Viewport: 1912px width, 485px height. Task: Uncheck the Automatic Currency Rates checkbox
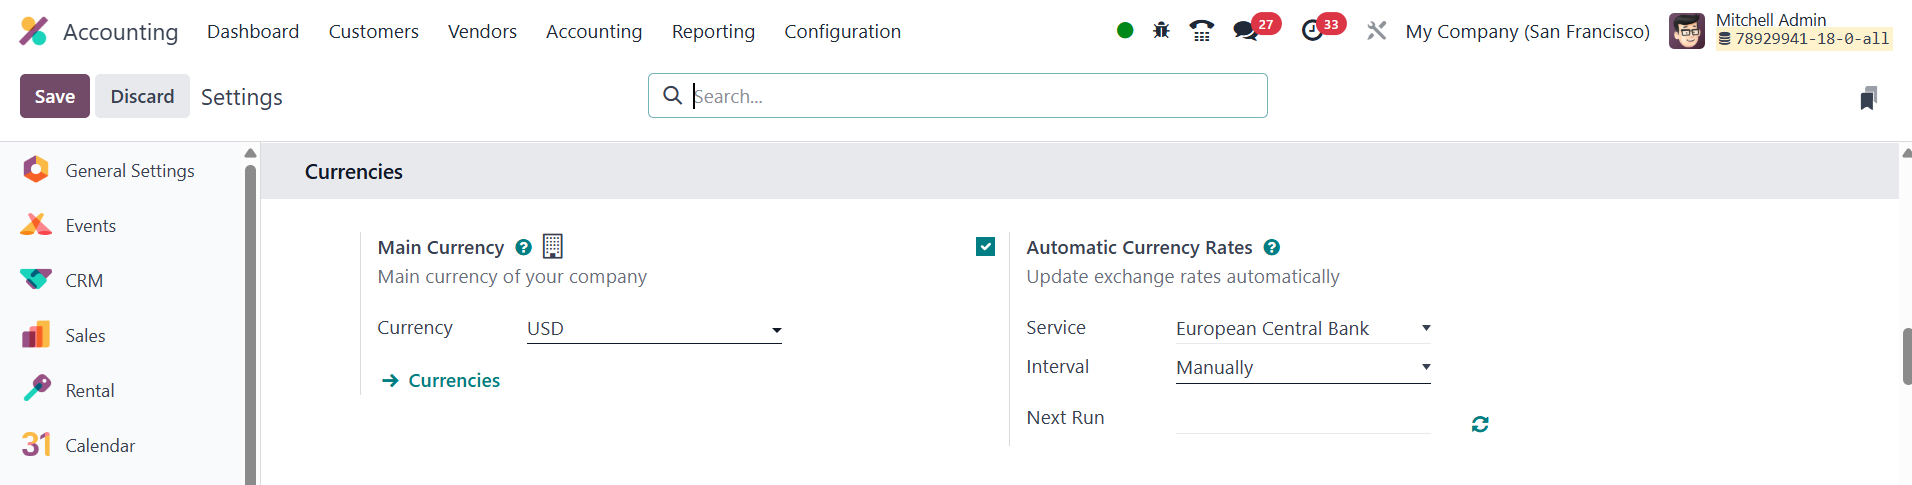point(985,247)
